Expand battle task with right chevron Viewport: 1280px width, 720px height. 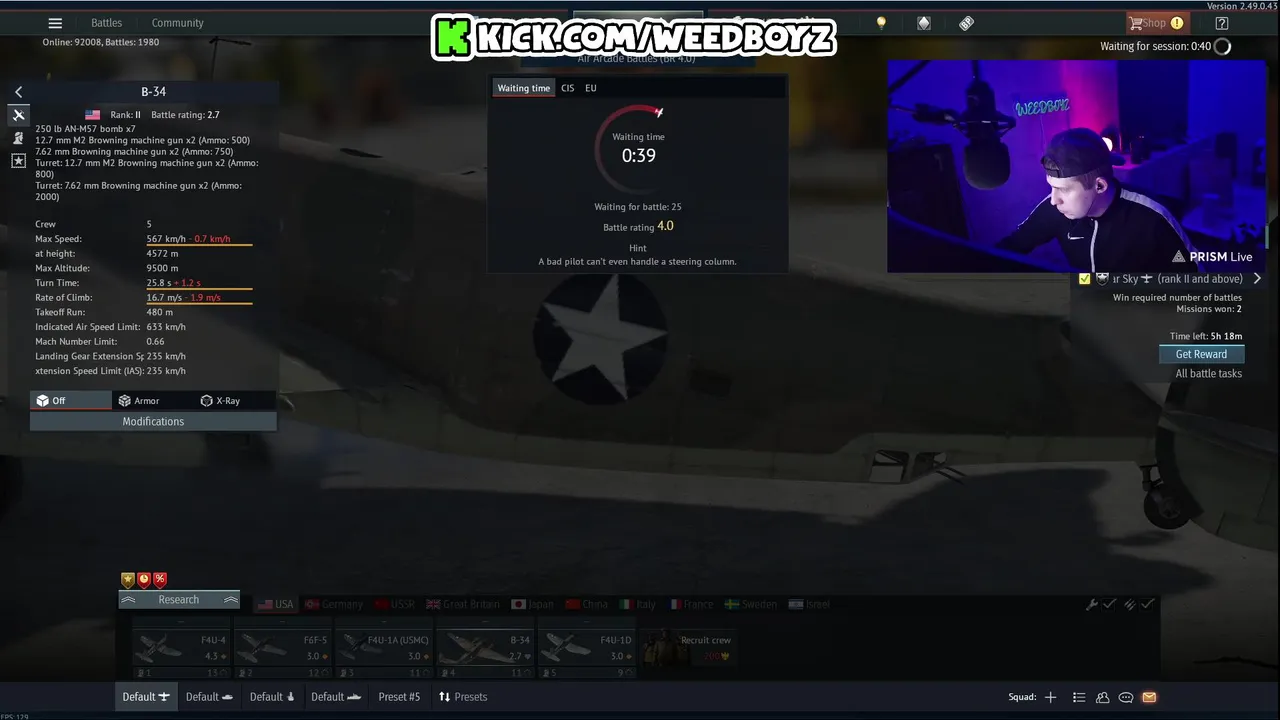(1257, 279)
